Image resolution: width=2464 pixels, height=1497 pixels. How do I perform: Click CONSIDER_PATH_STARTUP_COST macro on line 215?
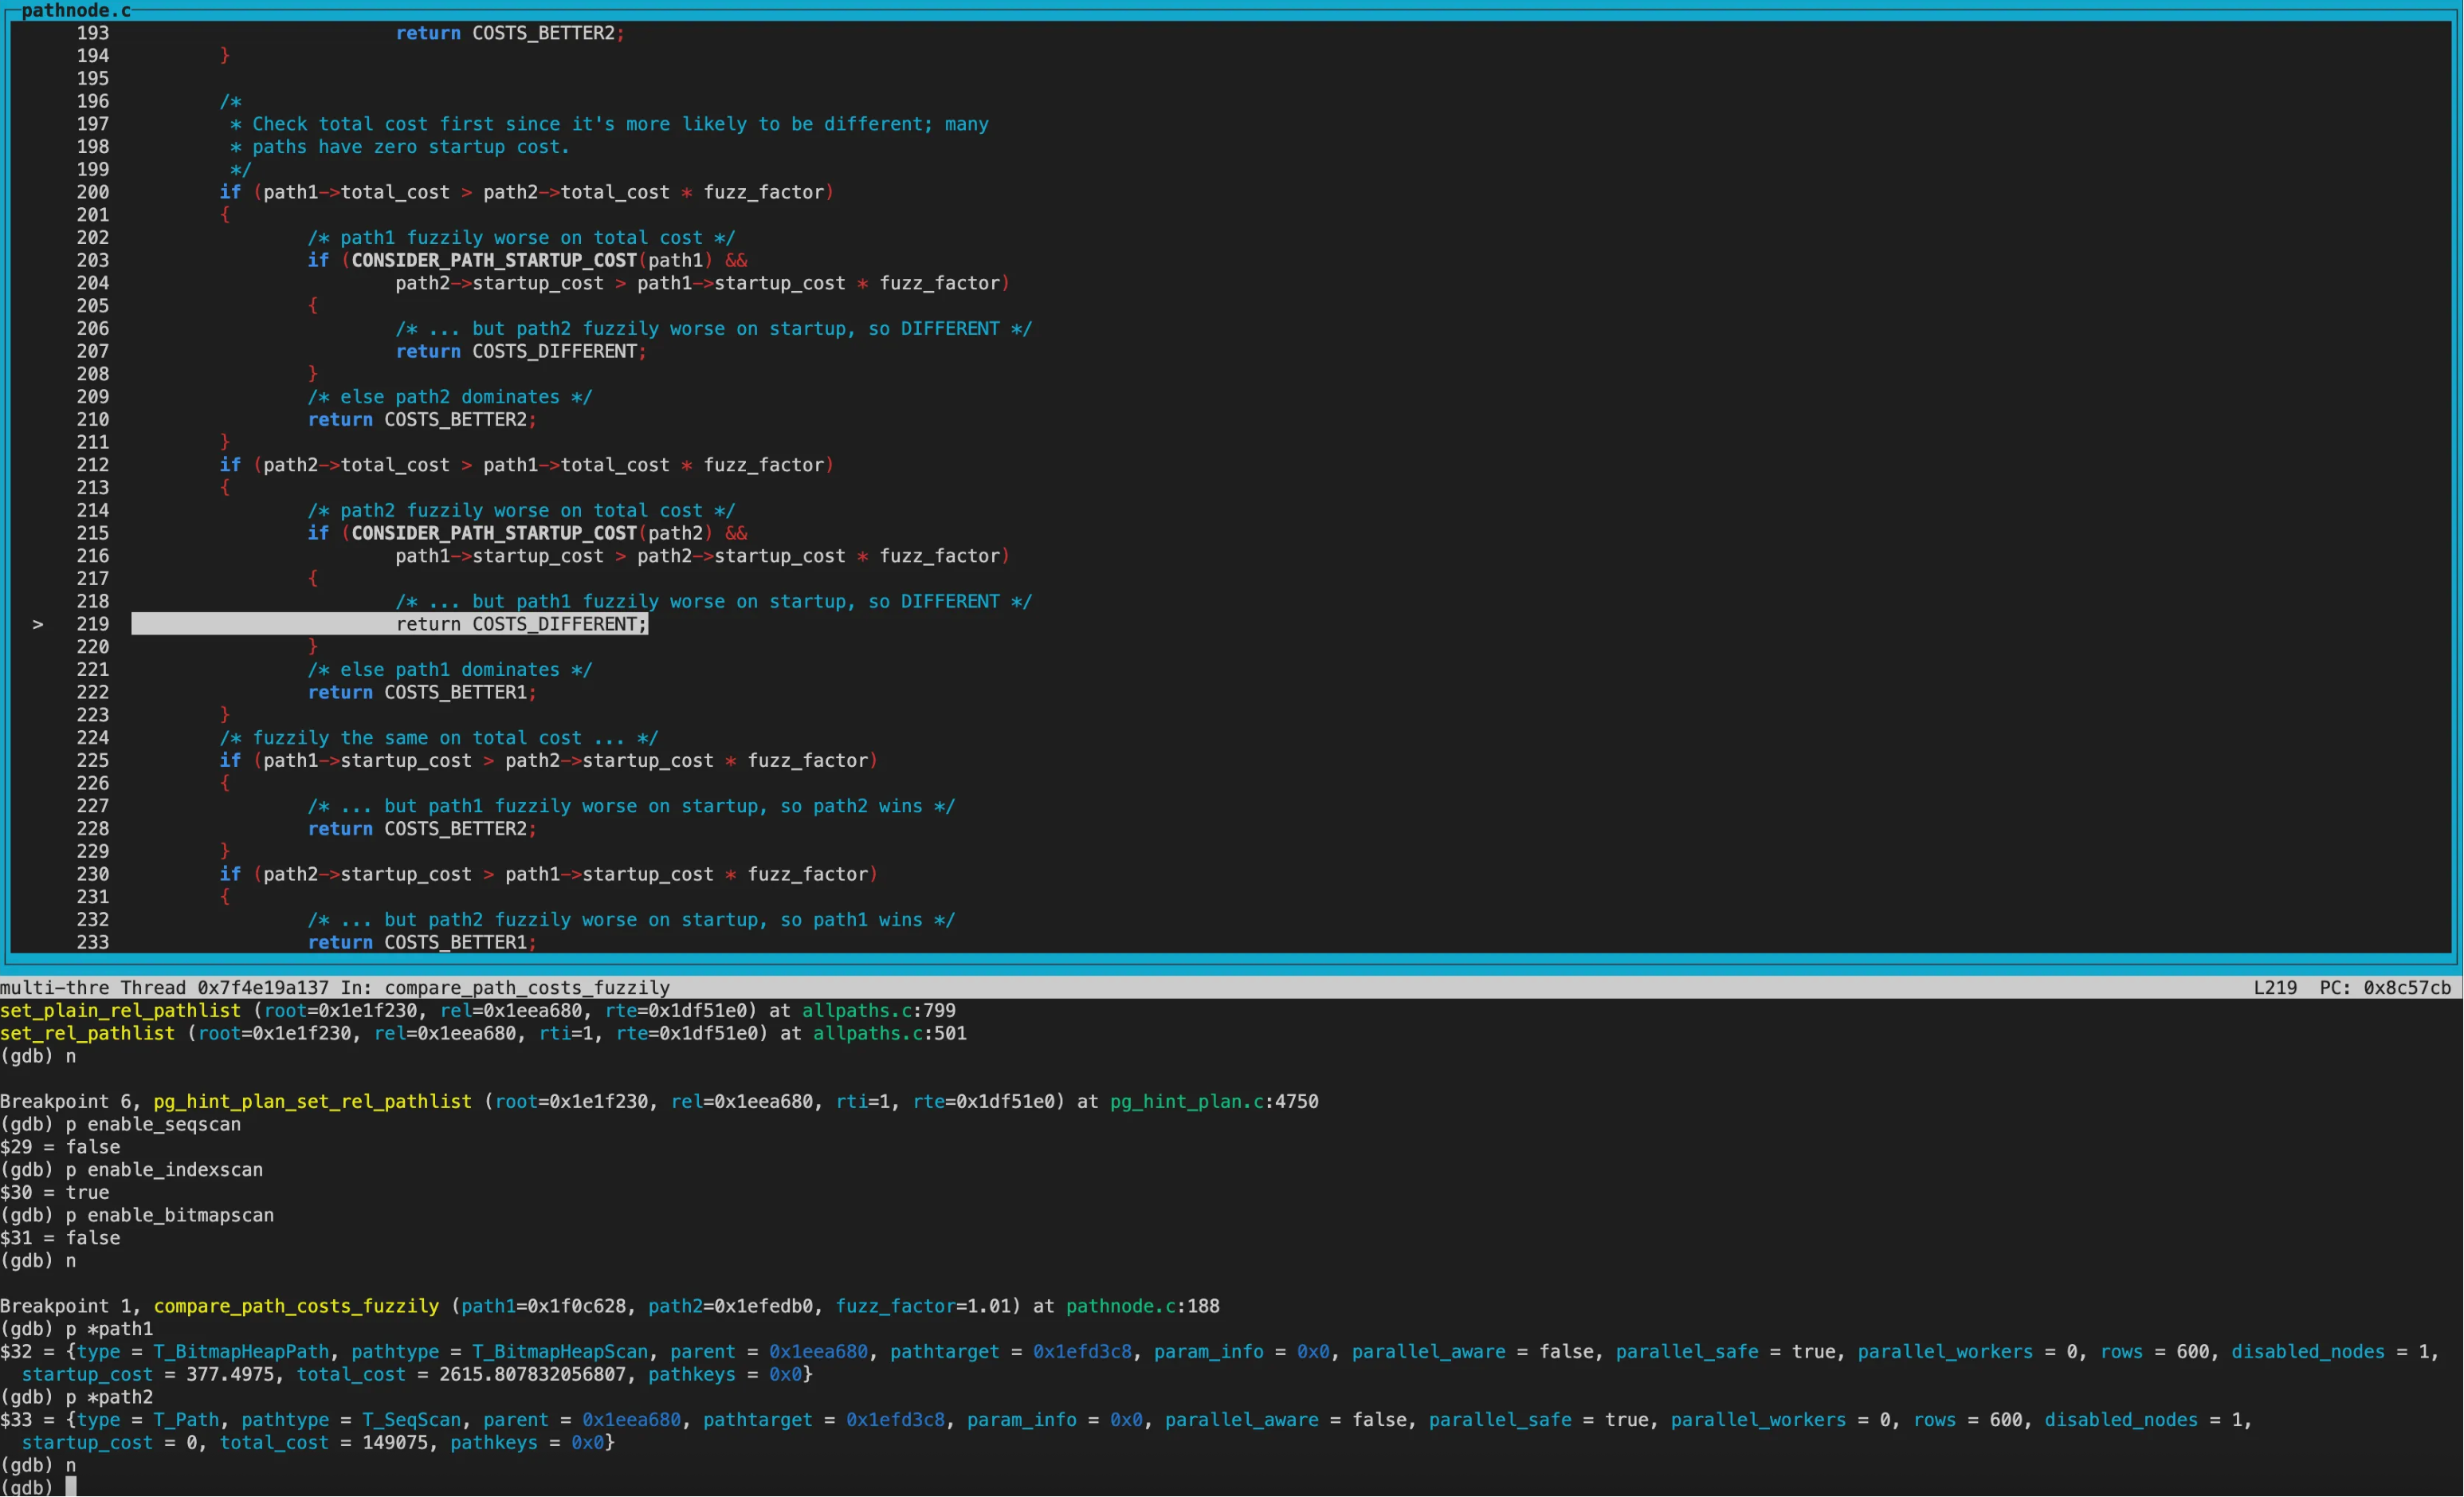pyautogui.click(x=494, y=533)
